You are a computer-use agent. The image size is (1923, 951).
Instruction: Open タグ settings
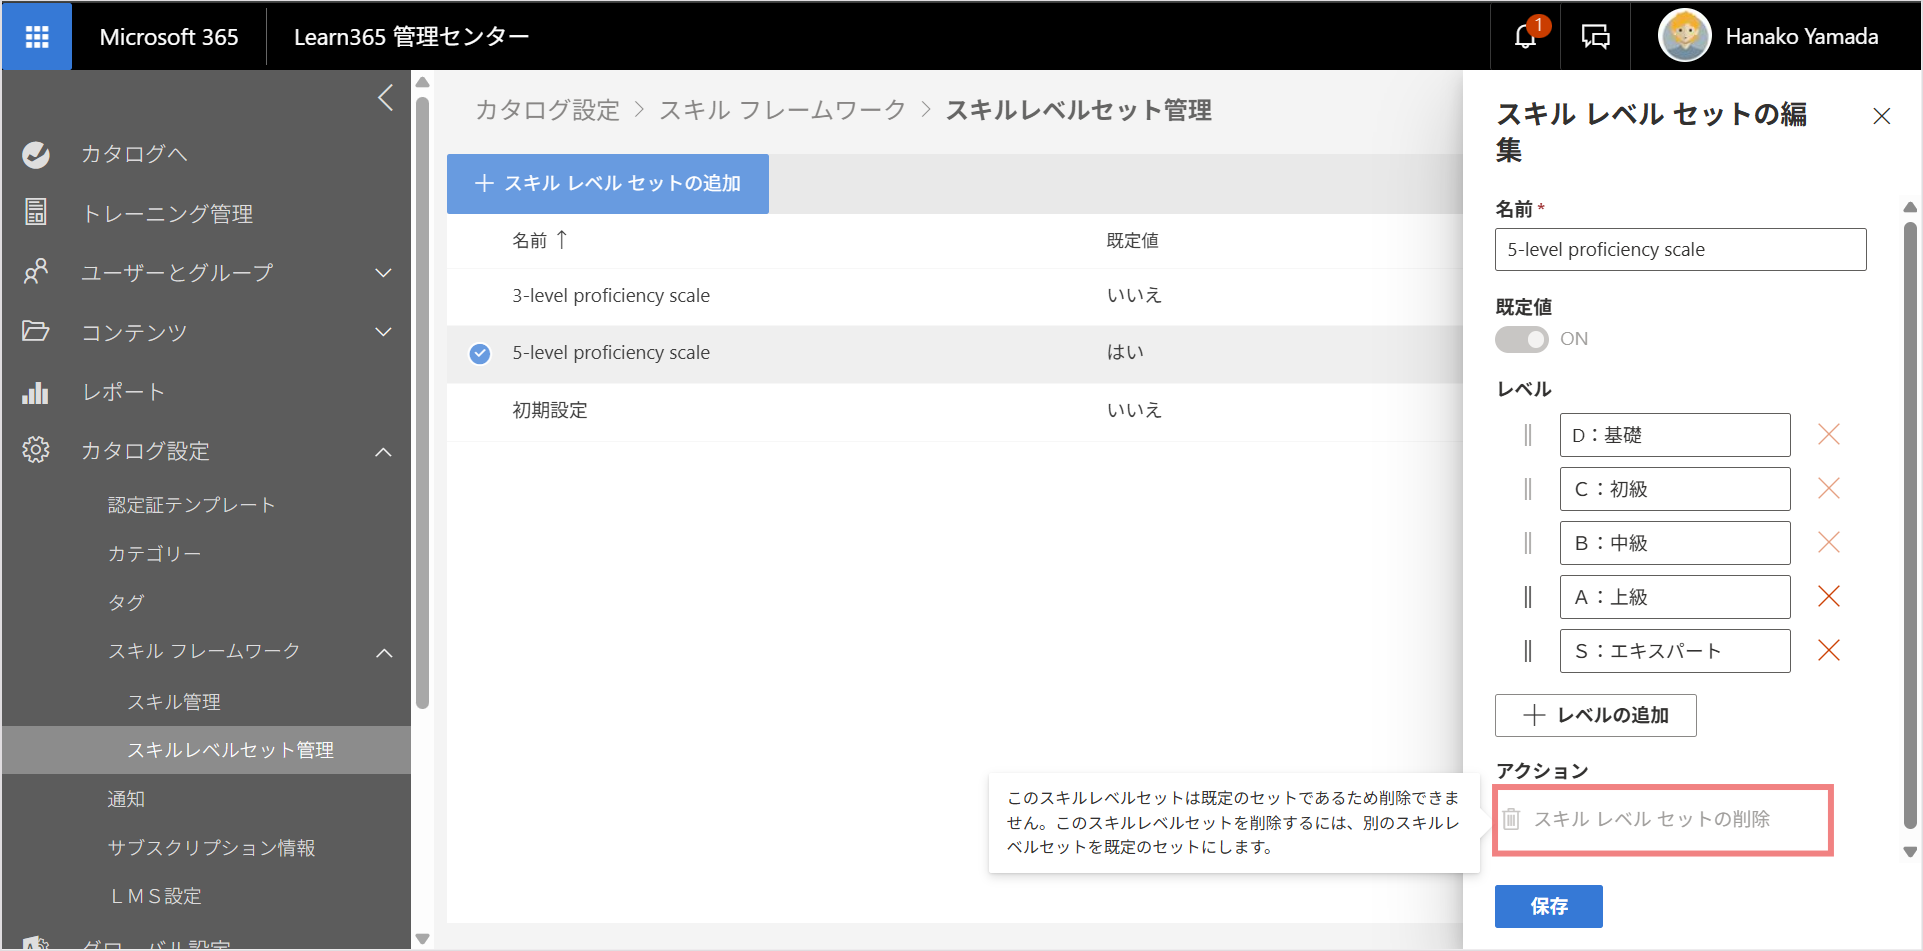tap(126, 602)
